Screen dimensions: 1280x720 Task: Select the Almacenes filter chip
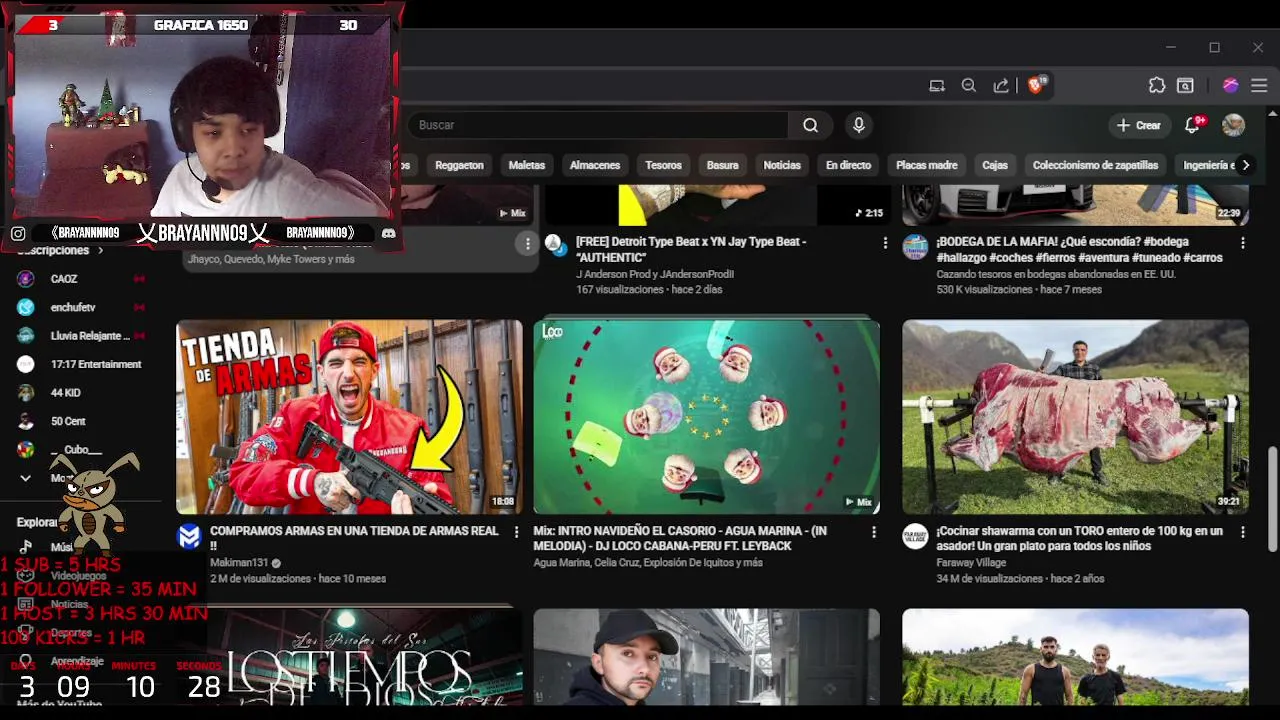(595, 165)
